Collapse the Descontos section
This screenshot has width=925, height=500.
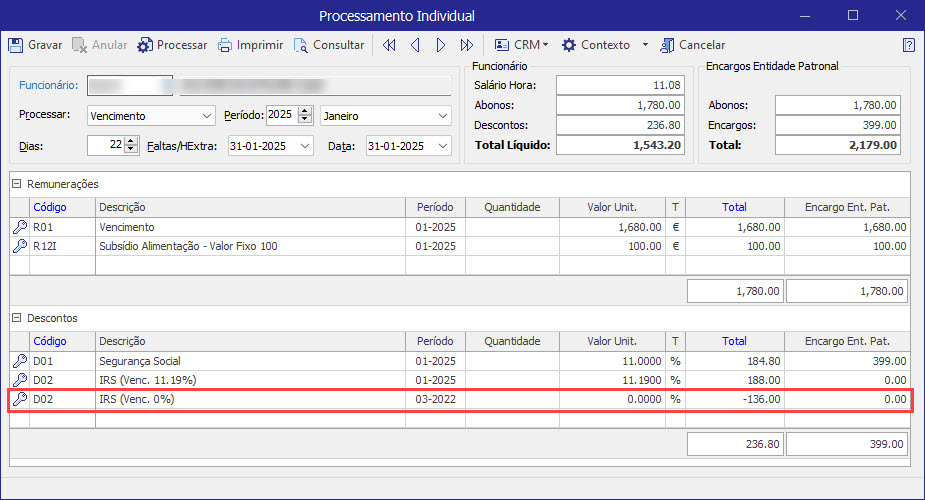pos(17,318)
